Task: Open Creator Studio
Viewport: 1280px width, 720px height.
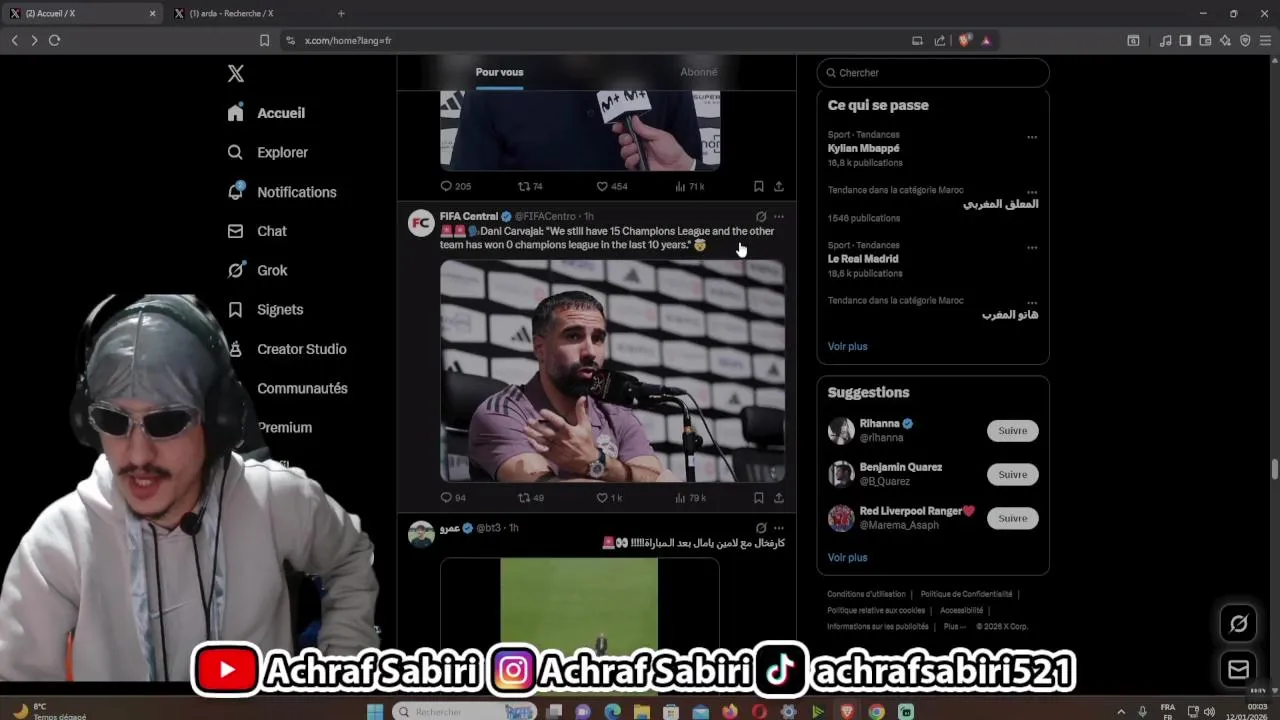Action: 287,349
